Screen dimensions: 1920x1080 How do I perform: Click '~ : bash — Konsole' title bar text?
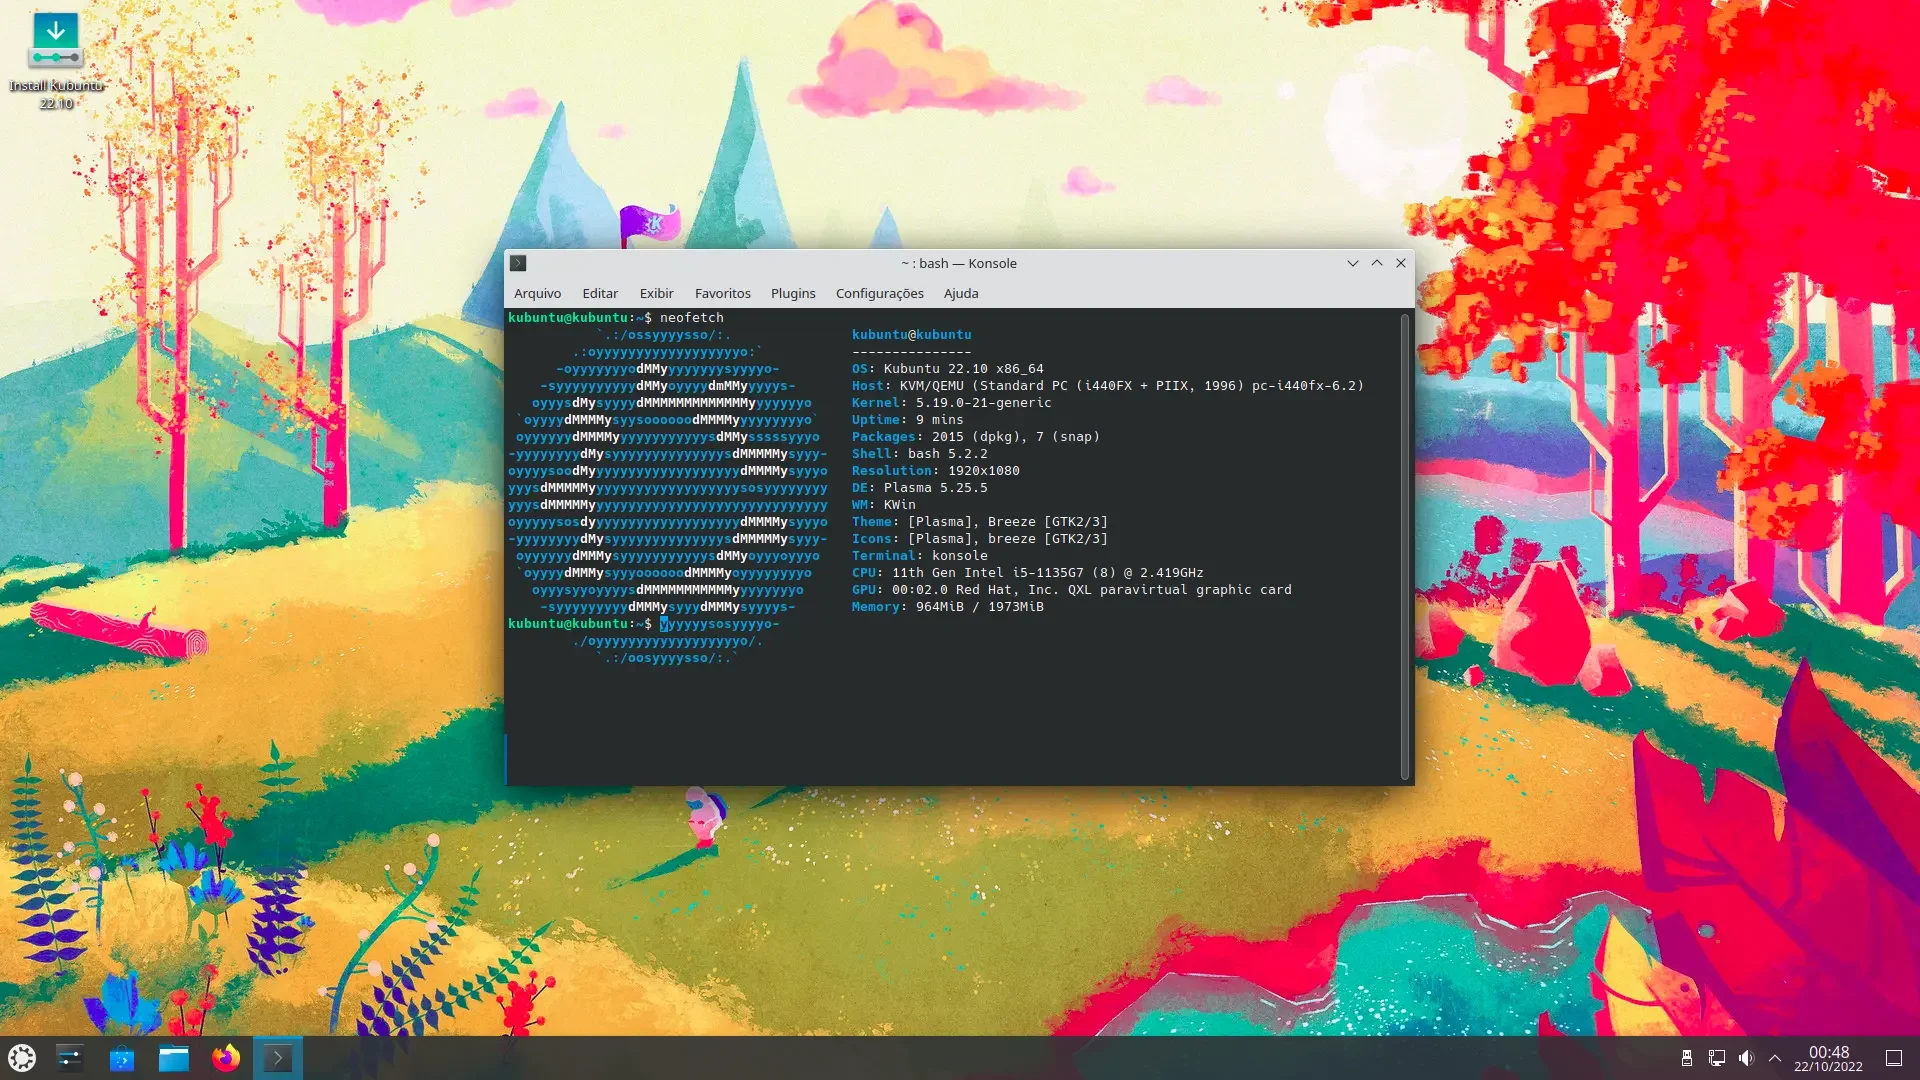tap(959, 263)
